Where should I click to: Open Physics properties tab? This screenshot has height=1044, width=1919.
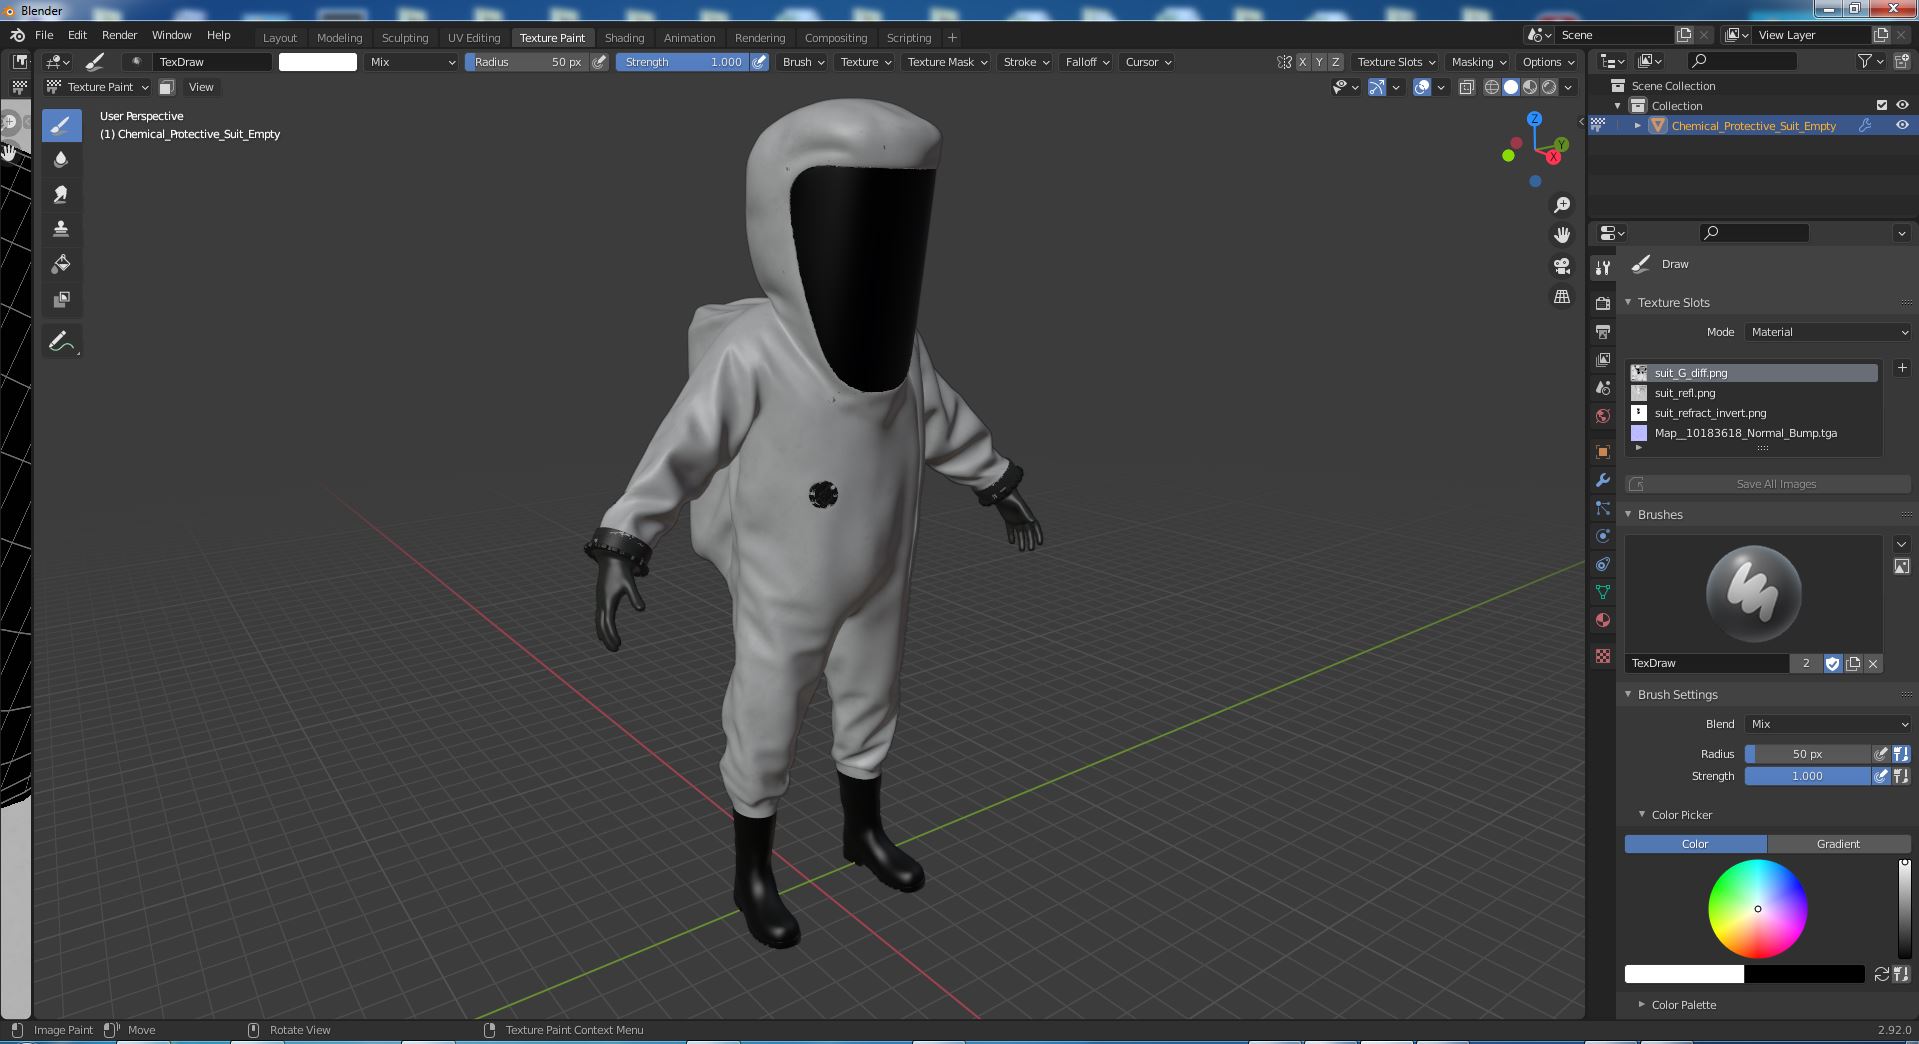point(1603,536)
